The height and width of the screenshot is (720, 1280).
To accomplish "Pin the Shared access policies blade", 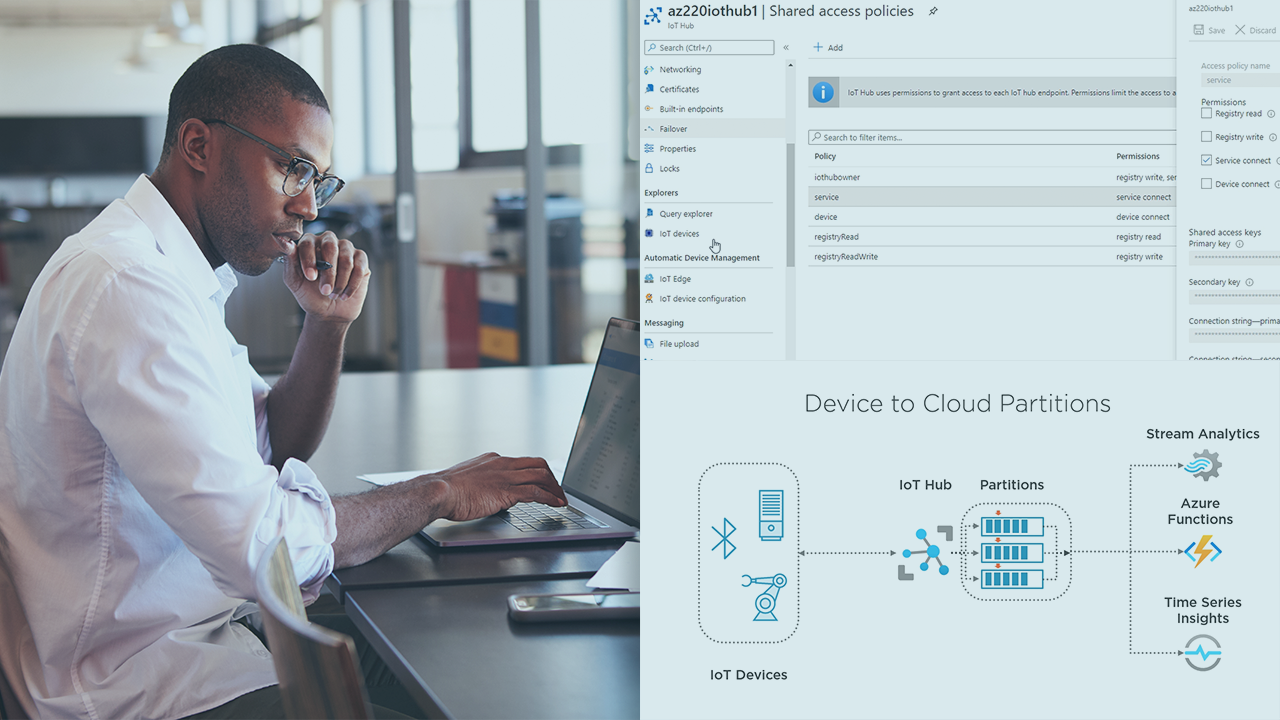I will (x=933, y=12).
